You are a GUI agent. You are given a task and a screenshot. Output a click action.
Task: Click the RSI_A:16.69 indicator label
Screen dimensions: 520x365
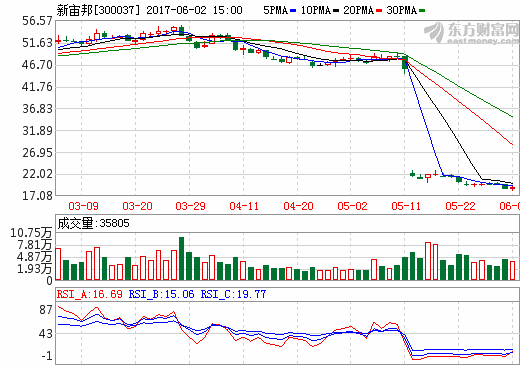pos(90,294)
